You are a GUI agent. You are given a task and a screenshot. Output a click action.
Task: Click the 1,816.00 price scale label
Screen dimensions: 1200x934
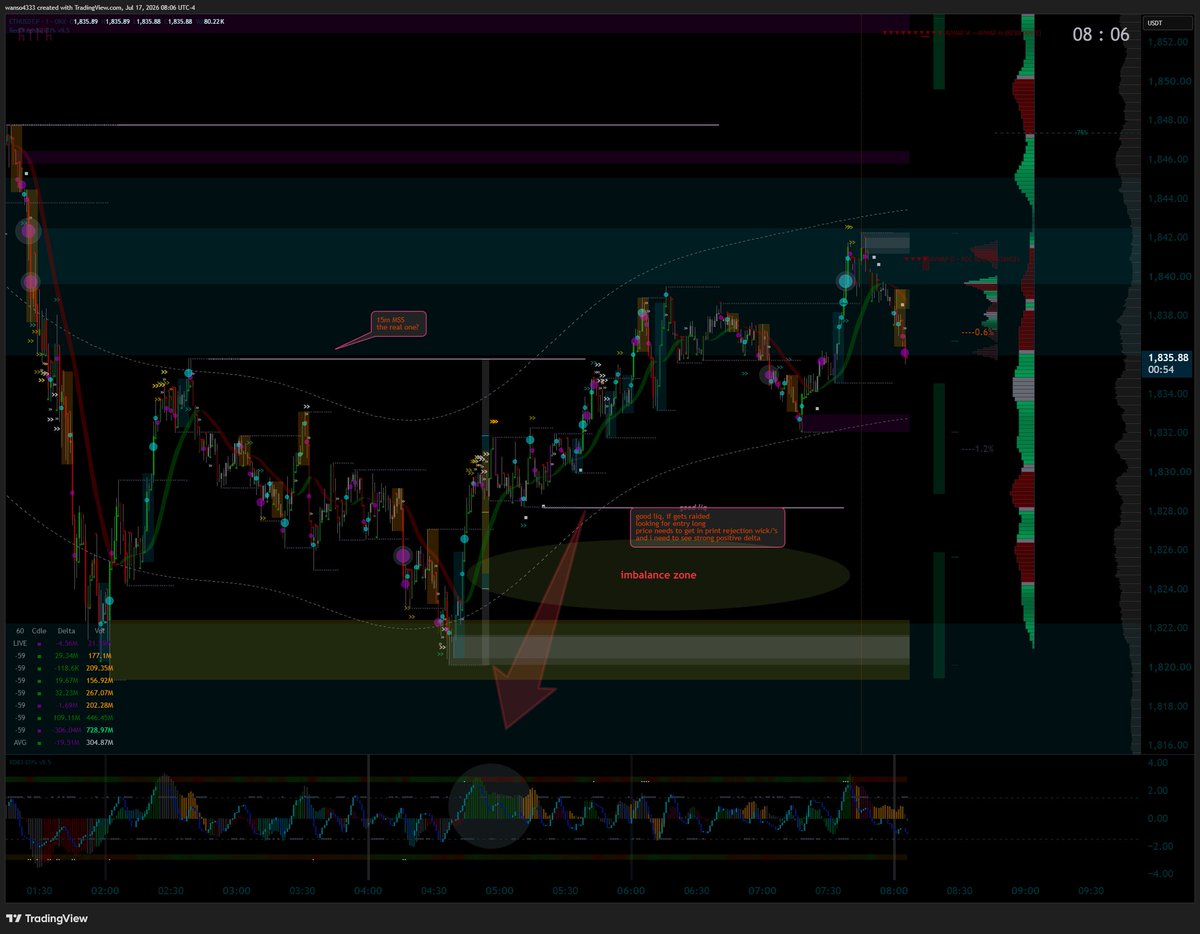[x=1168, y=745]
